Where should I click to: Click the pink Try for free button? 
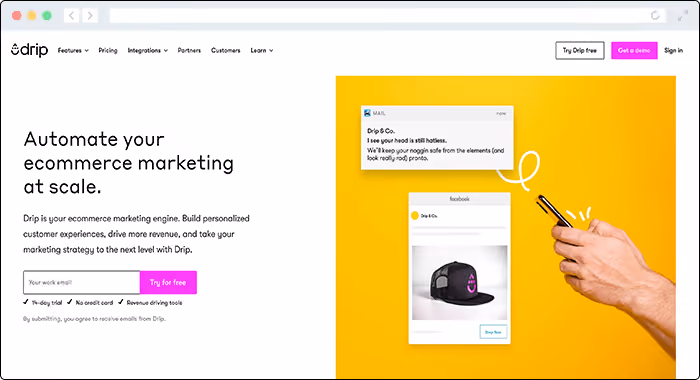(168, 282)
